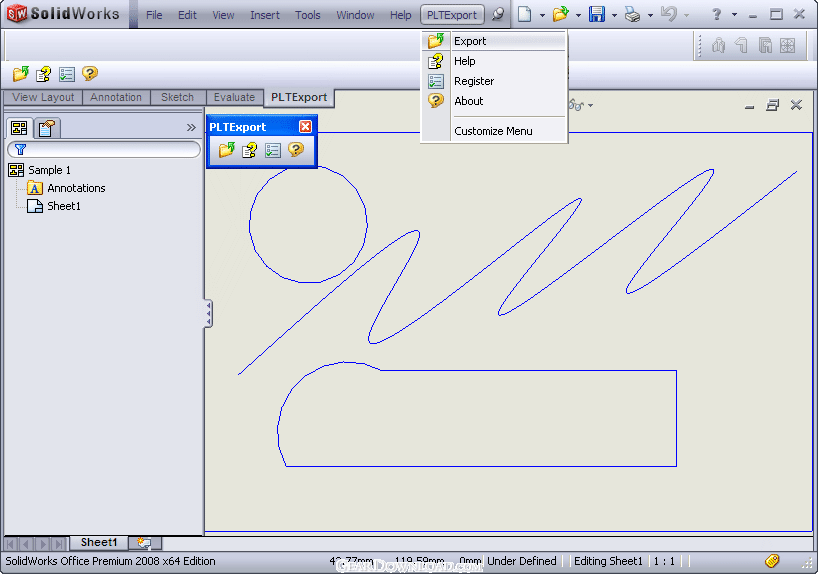Image resolution: width=818 pixels, height=574 pixels.
Task: Click the Register icon in the top-left toolbar
Action: tap(67, 74)
